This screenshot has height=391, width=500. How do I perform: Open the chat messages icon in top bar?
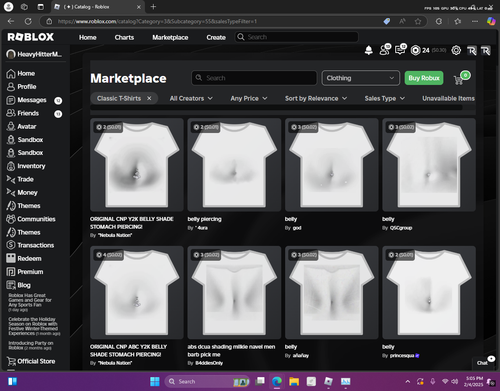coord(400,50)
